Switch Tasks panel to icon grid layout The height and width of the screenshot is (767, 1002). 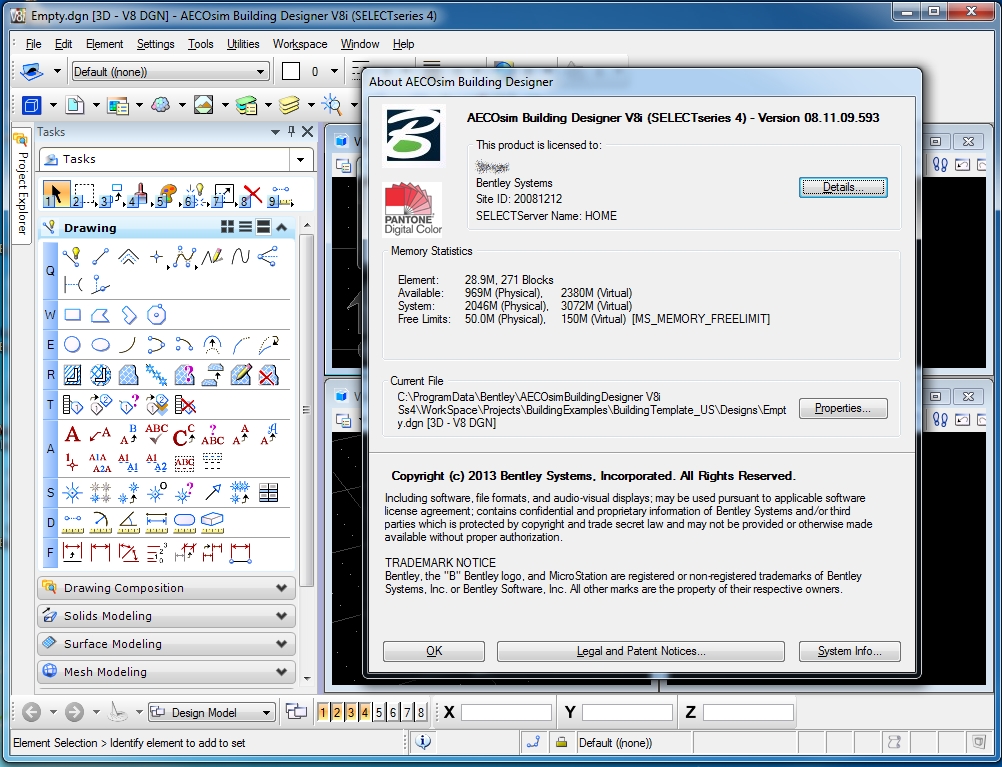coord(227,227)
